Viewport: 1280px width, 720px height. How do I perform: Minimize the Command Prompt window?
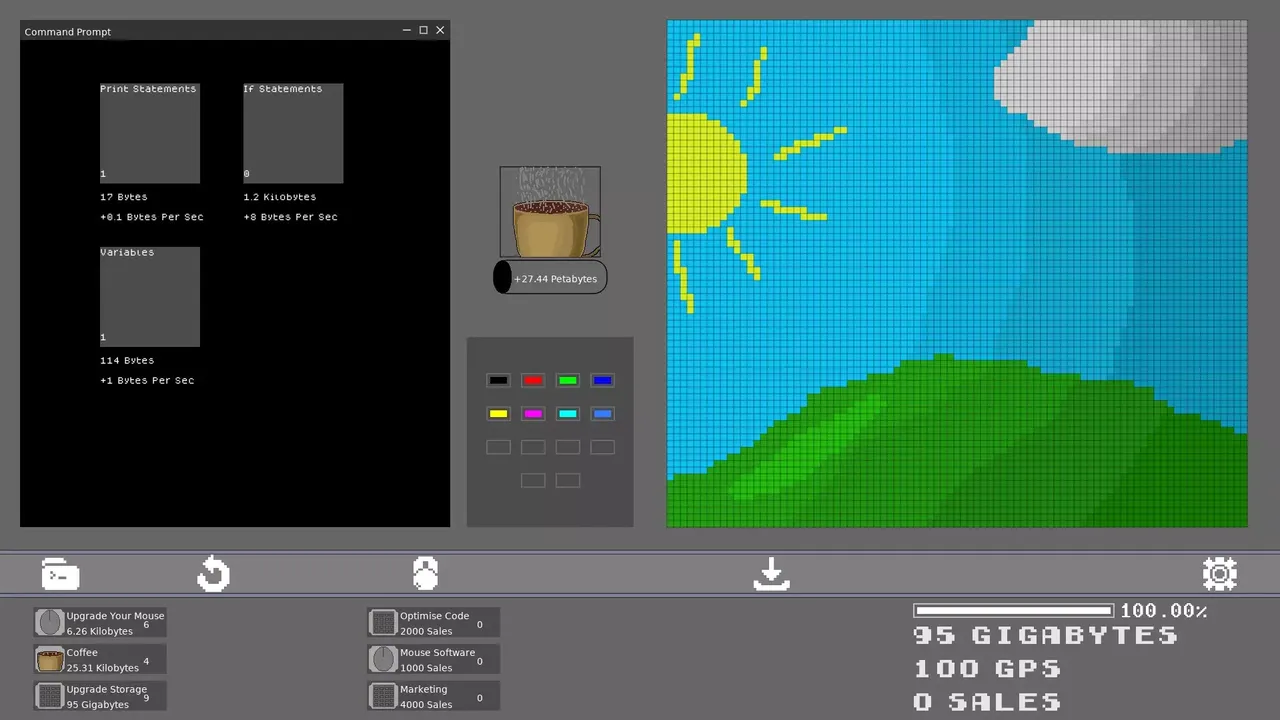click(407, 31)
